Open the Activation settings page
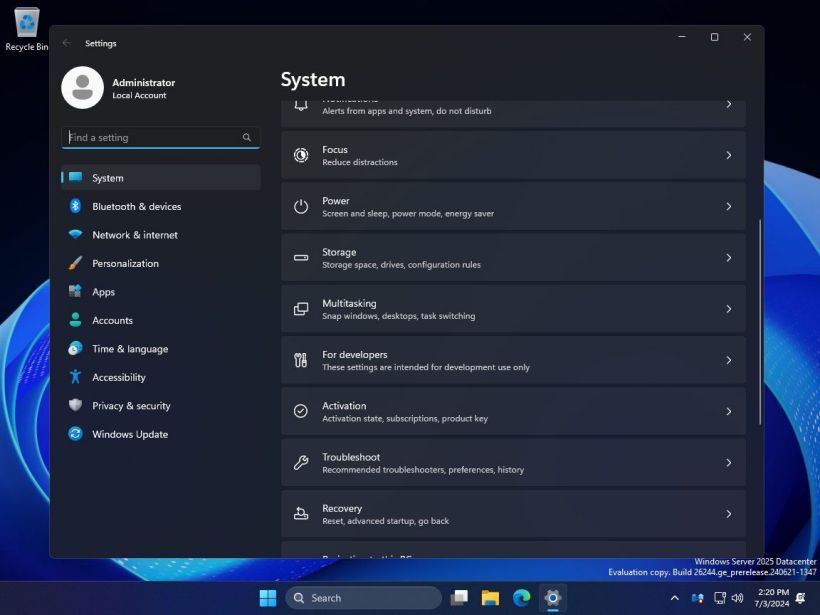The image size is (820, 615). tap(512, 411)
